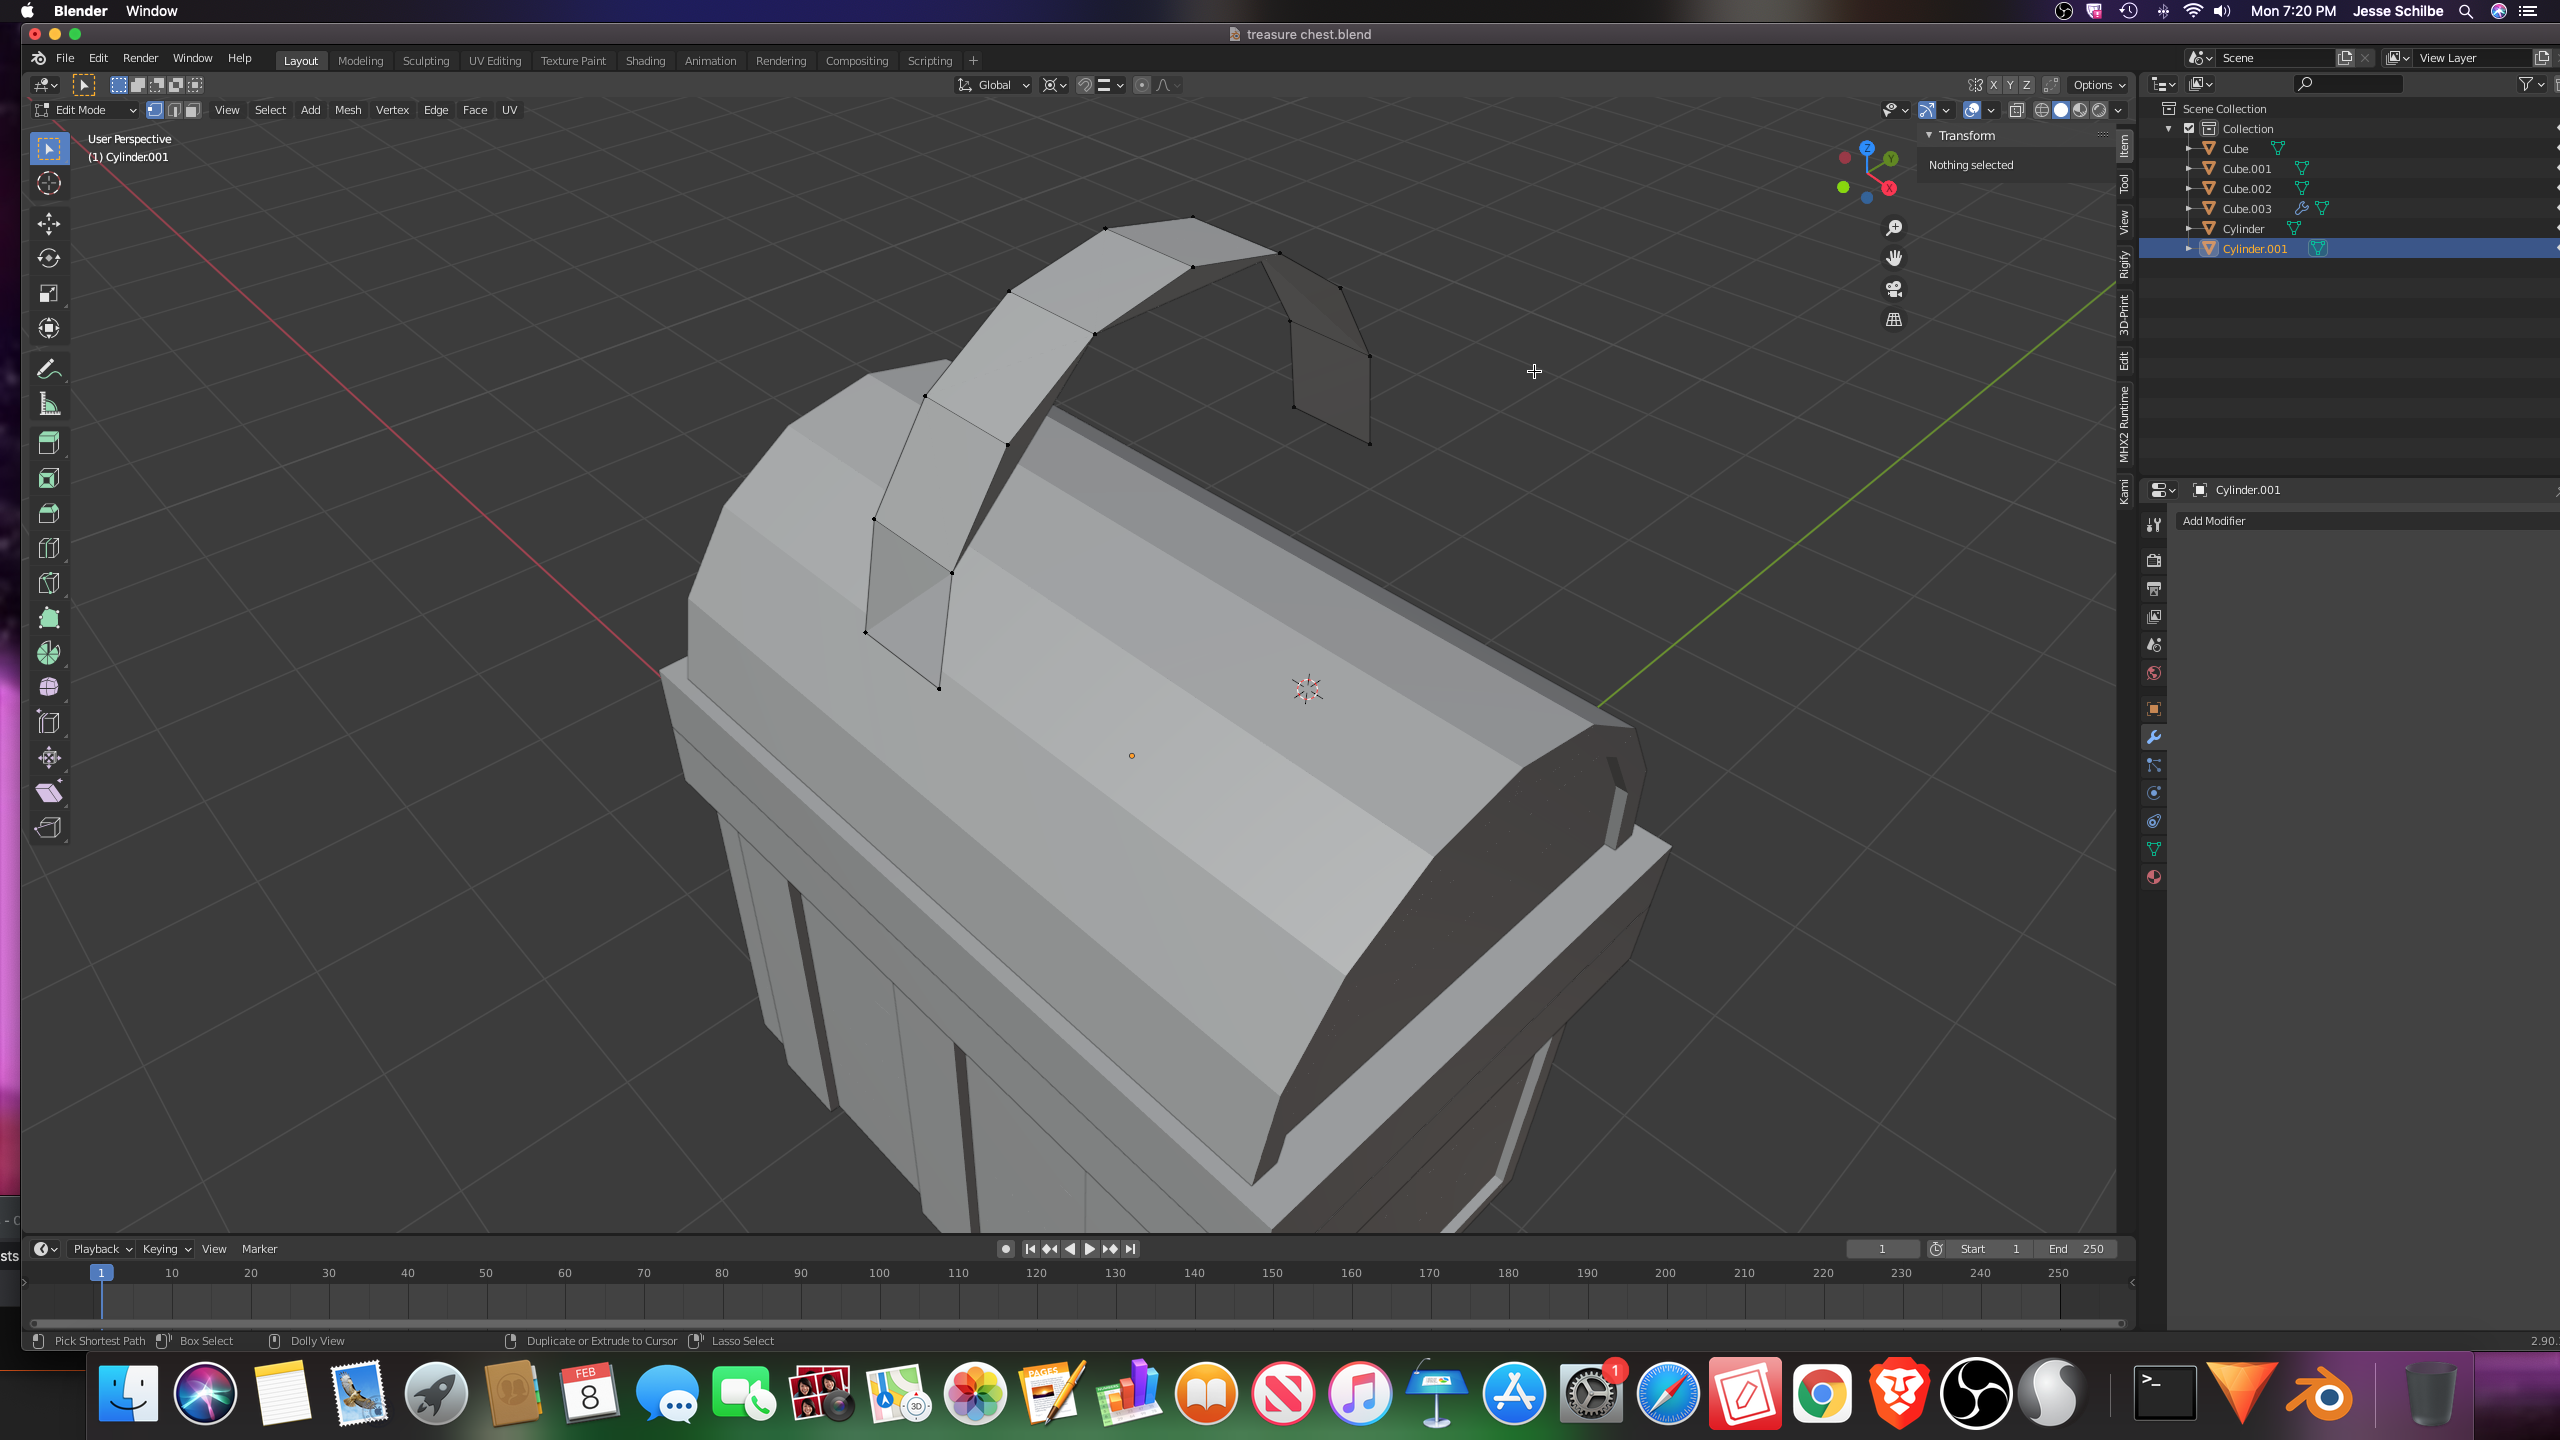Select the Spin tool
This screenshot has width=2560, height=1440.
(48, 653)
